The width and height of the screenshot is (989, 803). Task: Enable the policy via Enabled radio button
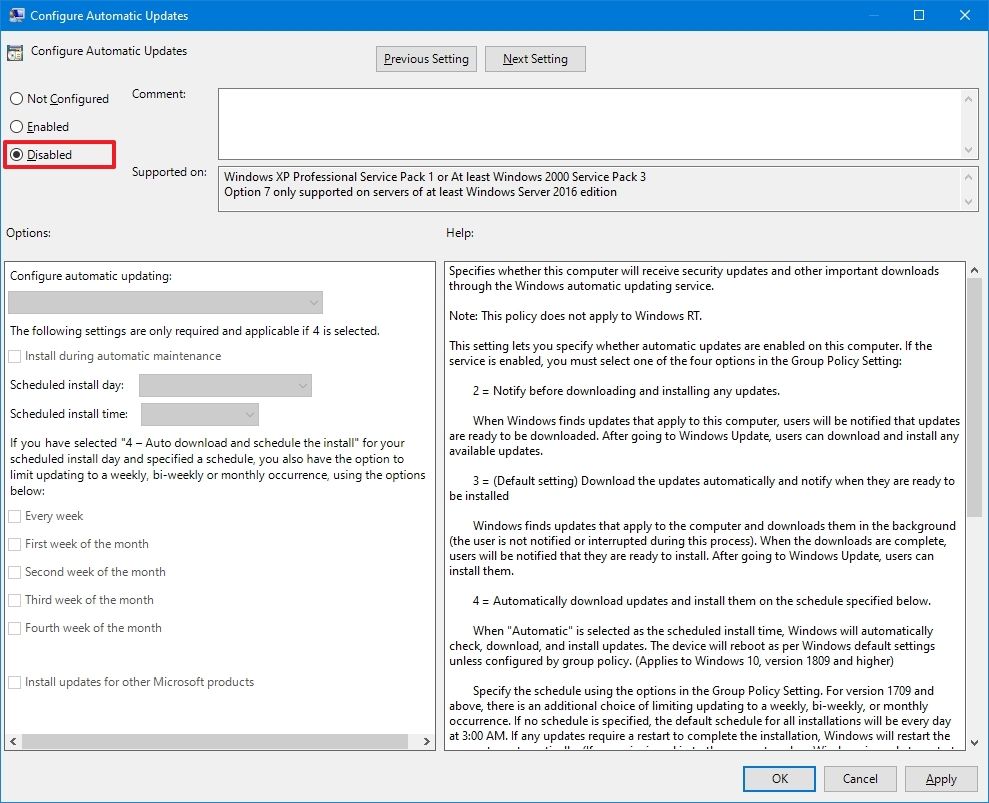tap(16, 126)
